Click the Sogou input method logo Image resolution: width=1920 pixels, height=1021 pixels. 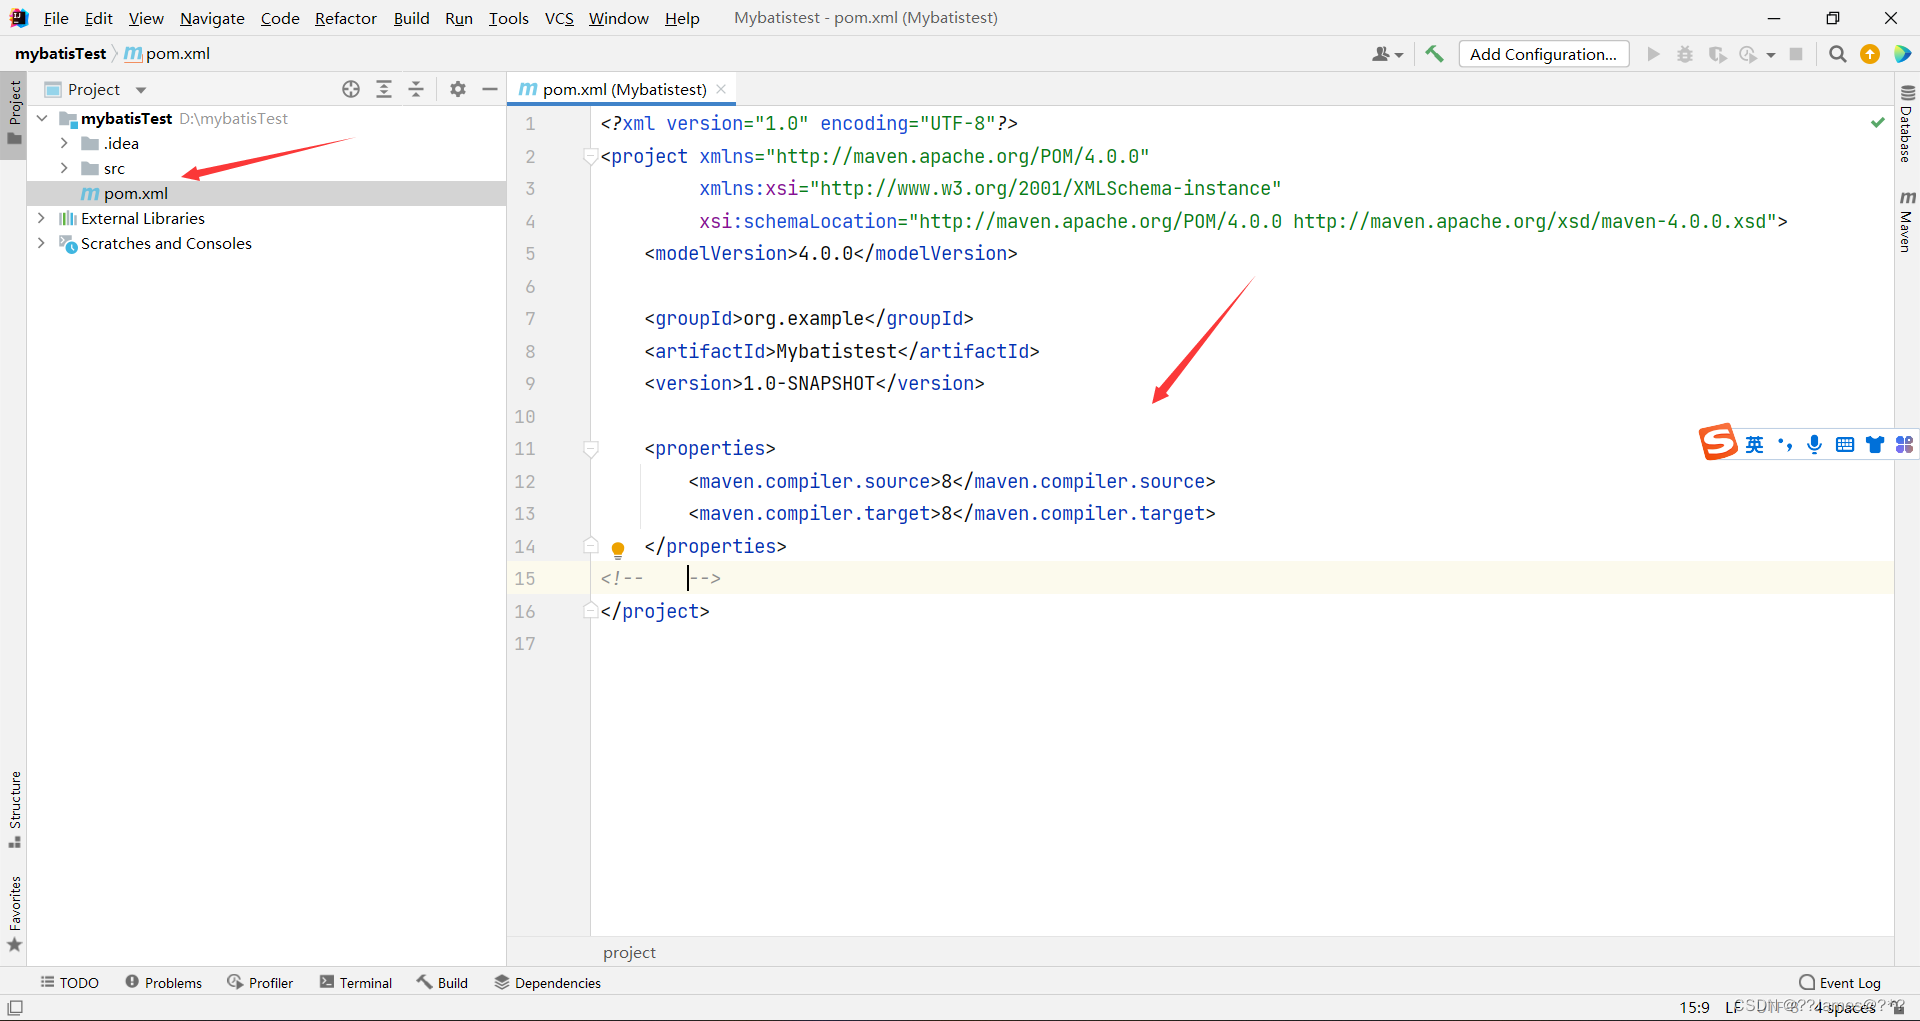1718,442
